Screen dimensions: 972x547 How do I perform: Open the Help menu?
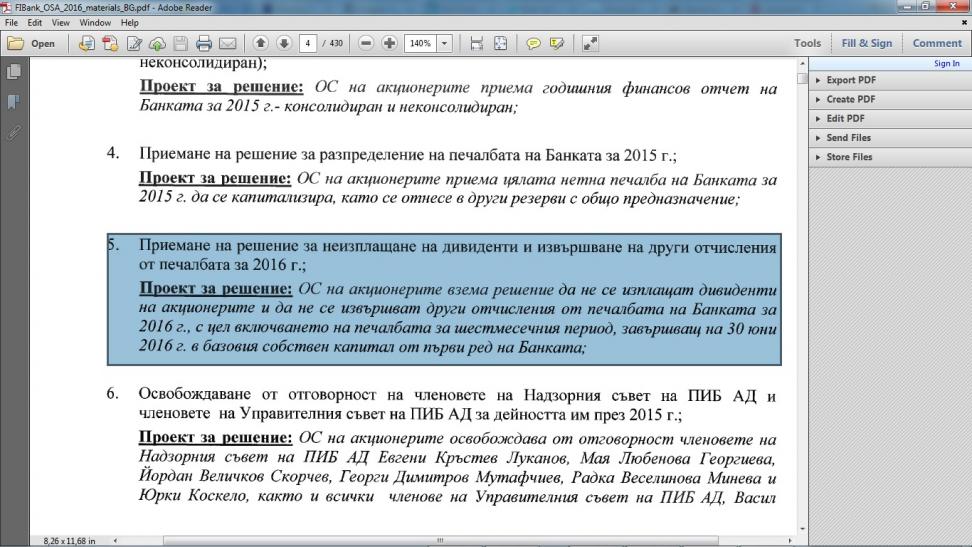tap(130, 22)
